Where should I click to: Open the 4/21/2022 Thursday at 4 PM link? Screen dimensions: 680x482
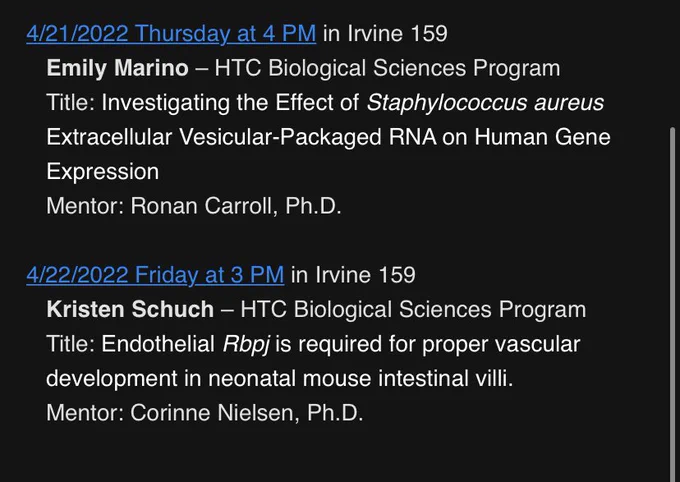click(x=171, y=34)
